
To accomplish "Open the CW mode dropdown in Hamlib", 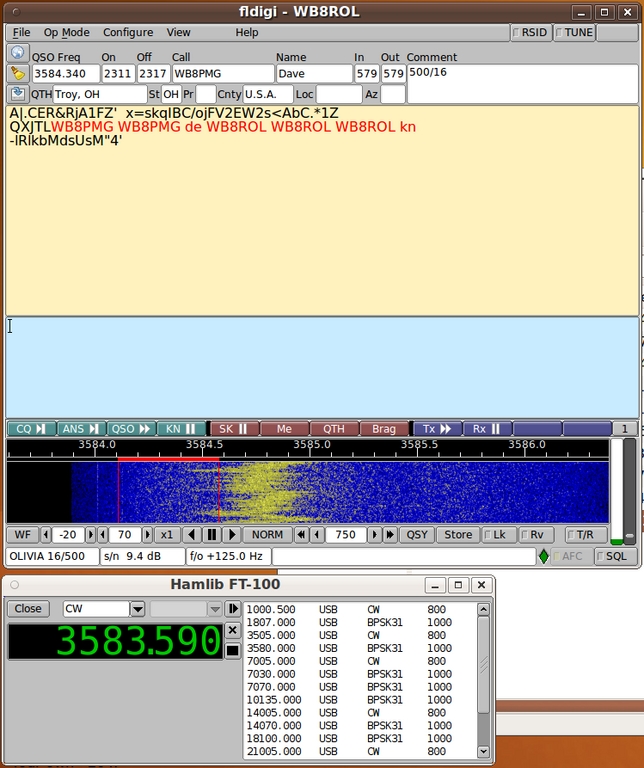I will coord(138,609).
